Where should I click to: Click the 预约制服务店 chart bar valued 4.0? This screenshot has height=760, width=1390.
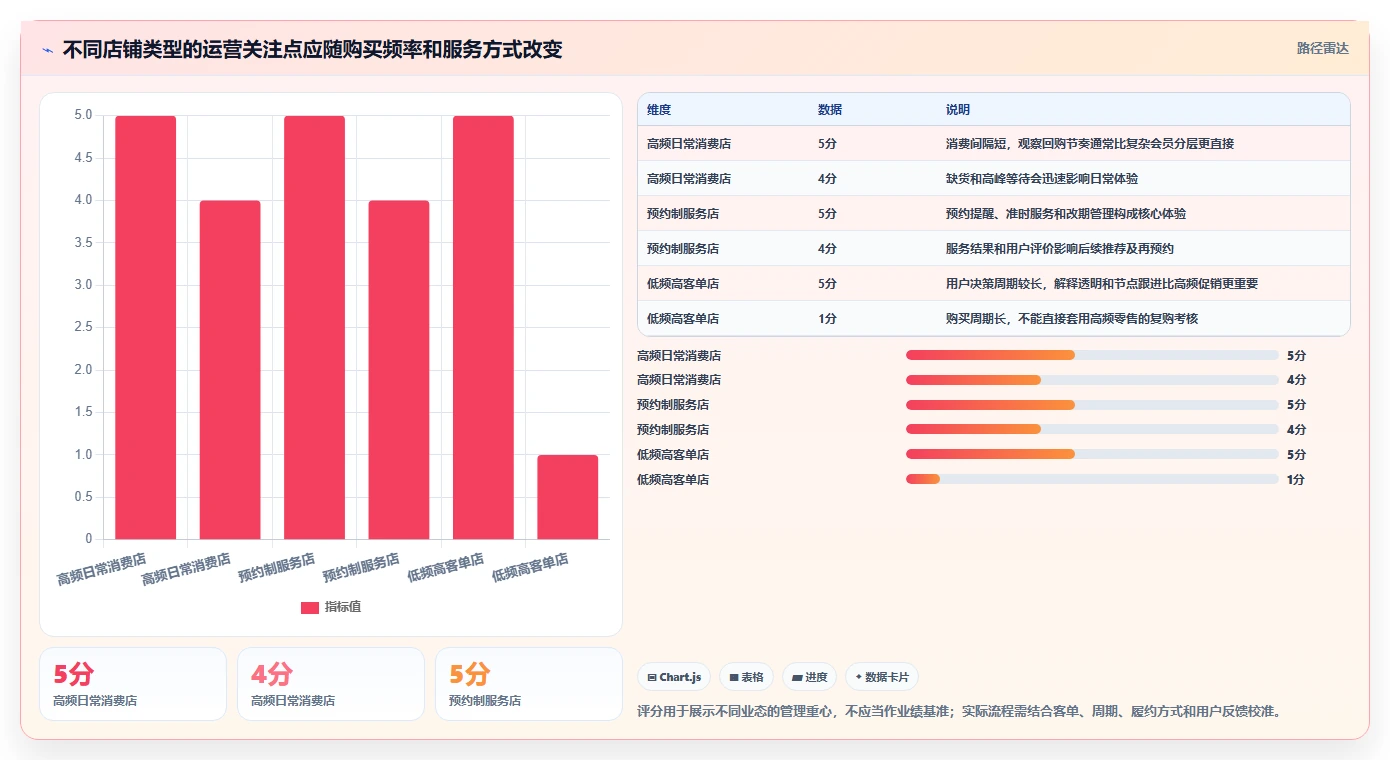(399, 370)
